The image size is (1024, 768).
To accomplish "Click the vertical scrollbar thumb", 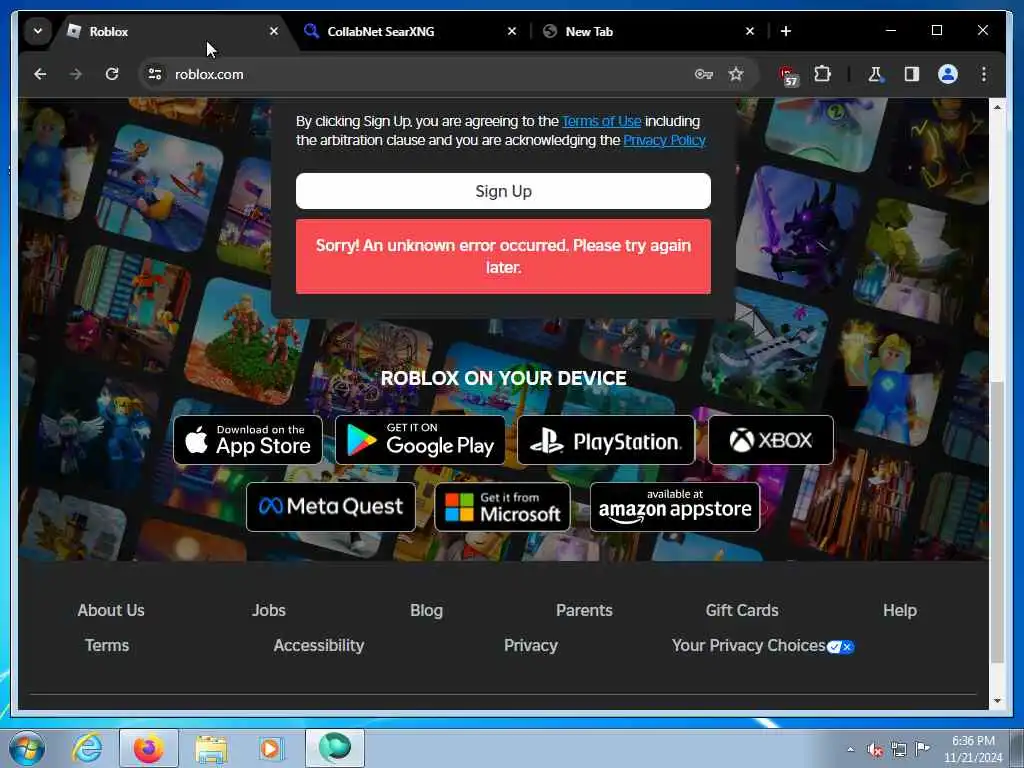I will [x=997, y=522].
